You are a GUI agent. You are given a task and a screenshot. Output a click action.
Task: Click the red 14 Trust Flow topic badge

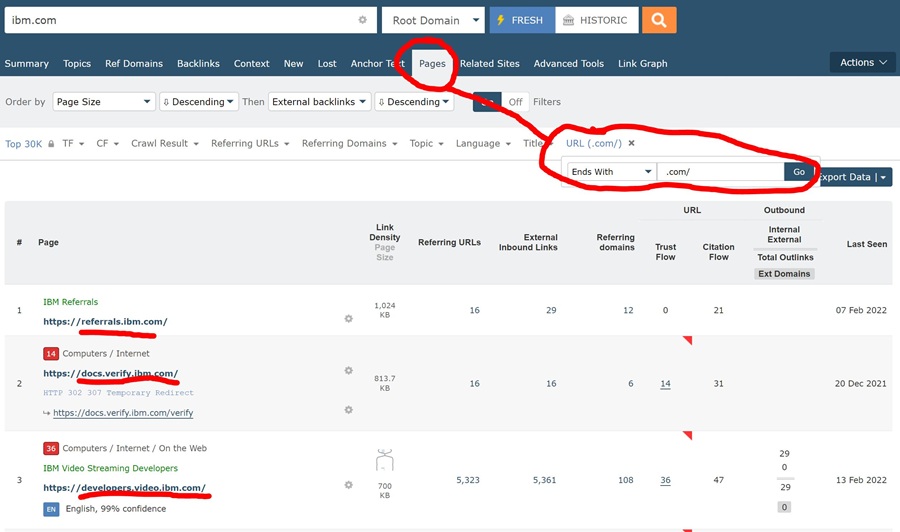[x=51, y=354]
